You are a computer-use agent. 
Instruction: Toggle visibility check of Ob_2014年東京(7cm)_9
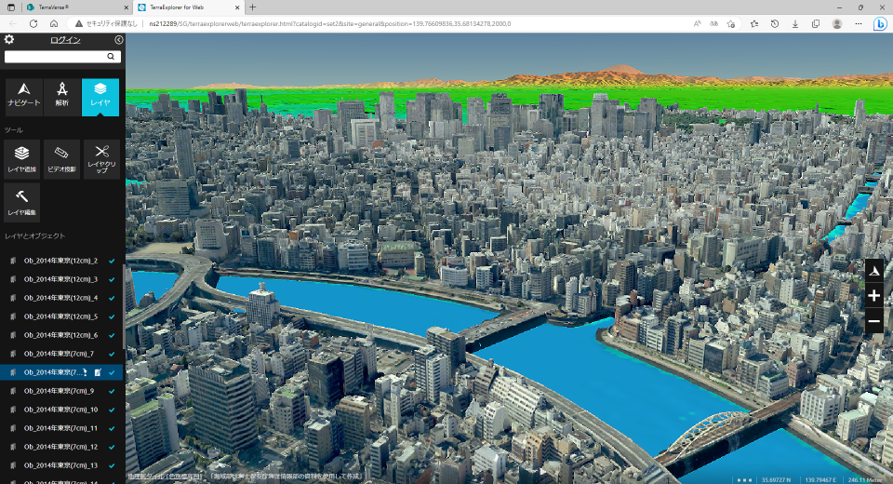click(x=112, y=391)
